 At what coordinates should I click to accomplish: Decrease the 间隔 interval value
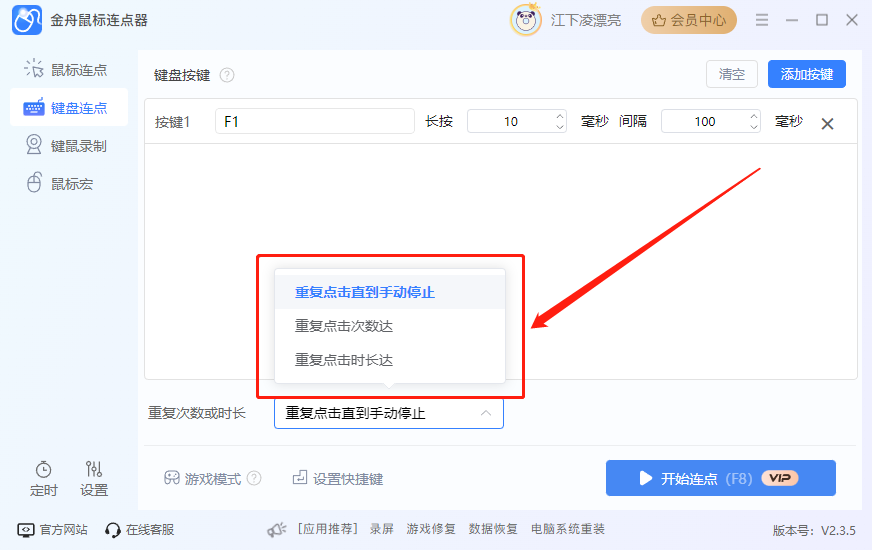point(754,127)
